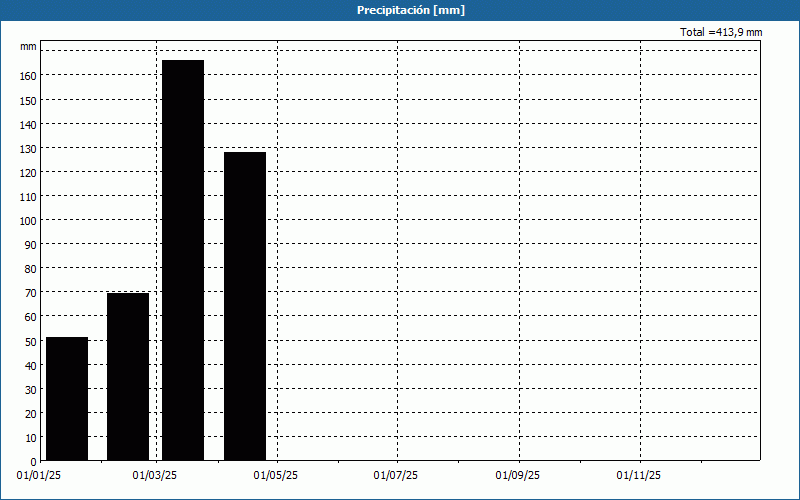Click the '110' y-axis value
The height and width of the screenshot is (500, 800).
click(29, 197)
